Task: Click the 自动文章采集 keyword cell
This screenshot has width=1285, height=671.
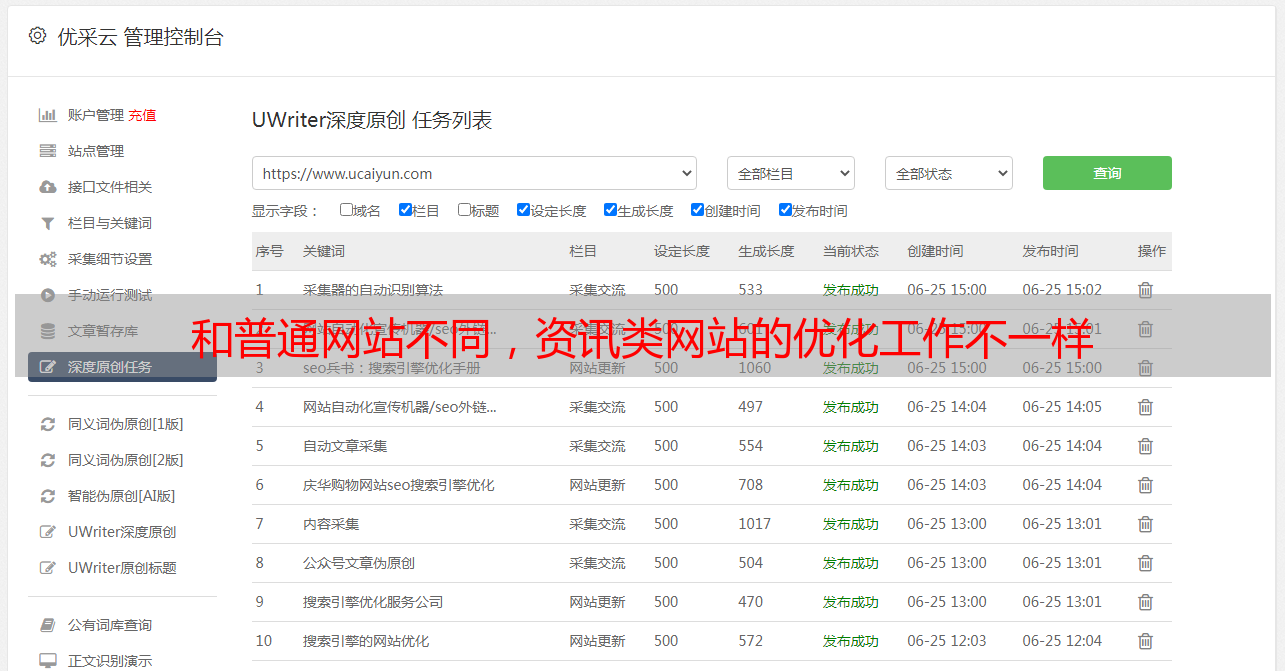Action: [345, 446]
